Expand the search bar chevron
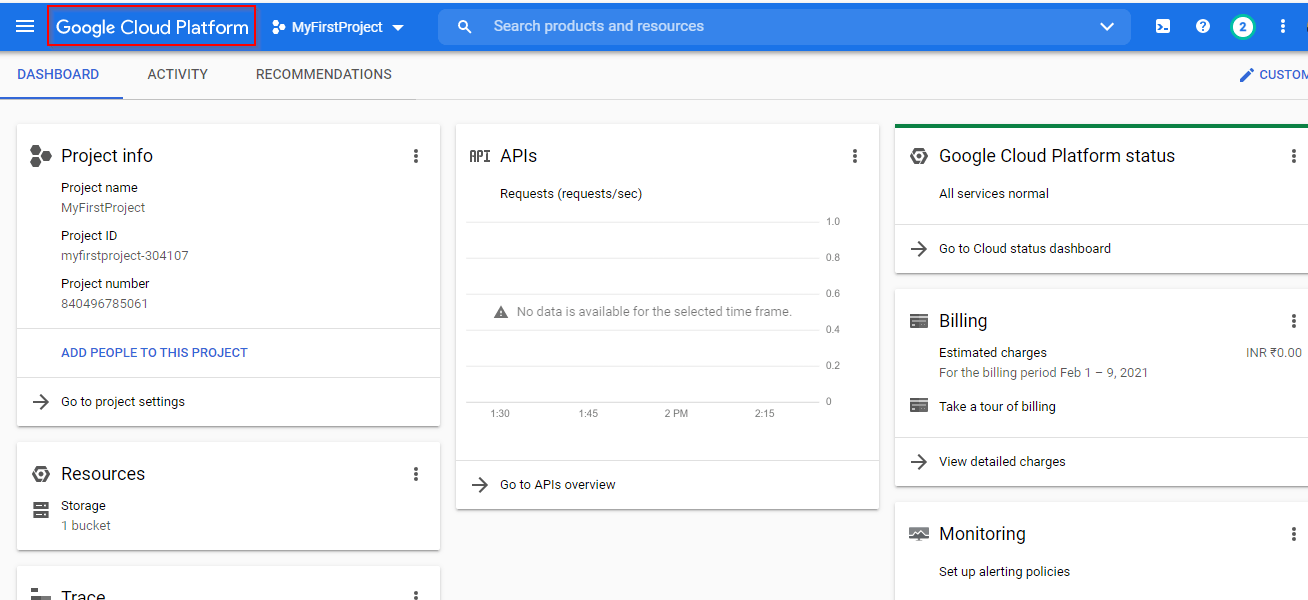The width and height of the screenshot is (1308, 600). tap(1107, 27)
